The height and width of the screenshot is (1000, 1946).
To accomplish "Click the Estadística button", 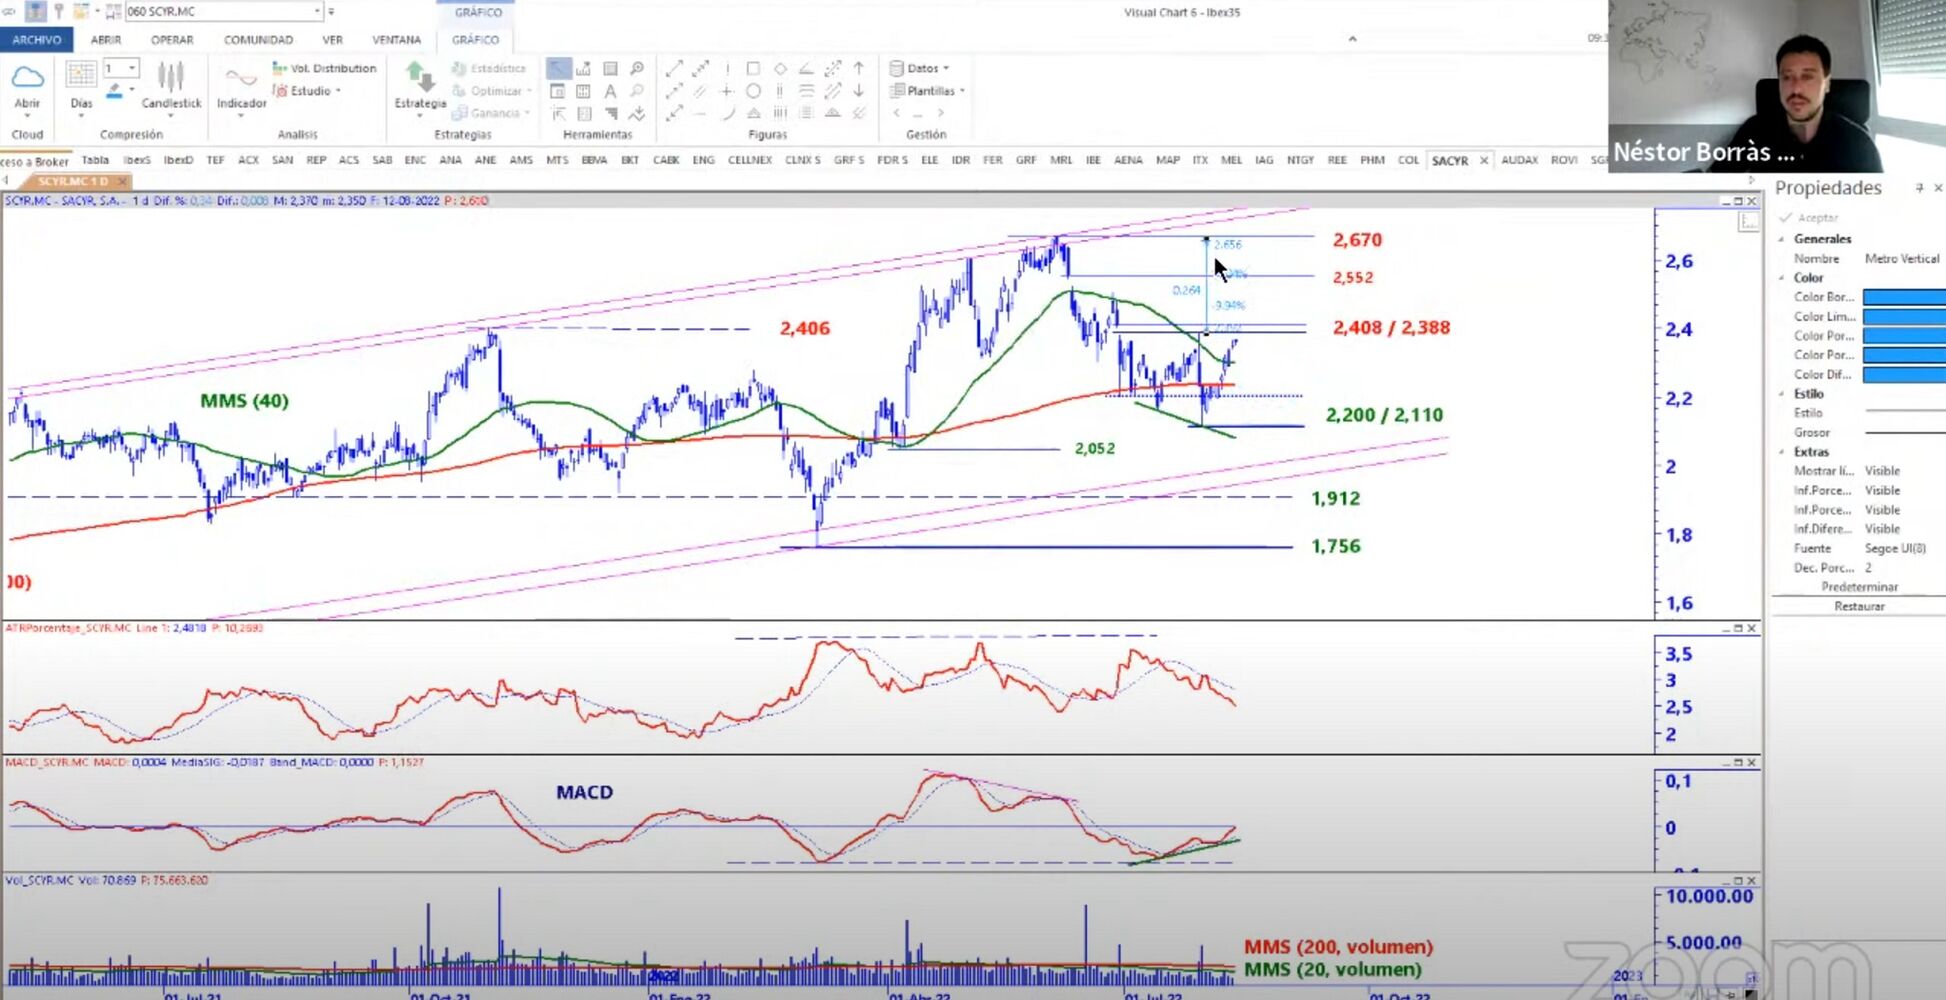I will [489, 68].
